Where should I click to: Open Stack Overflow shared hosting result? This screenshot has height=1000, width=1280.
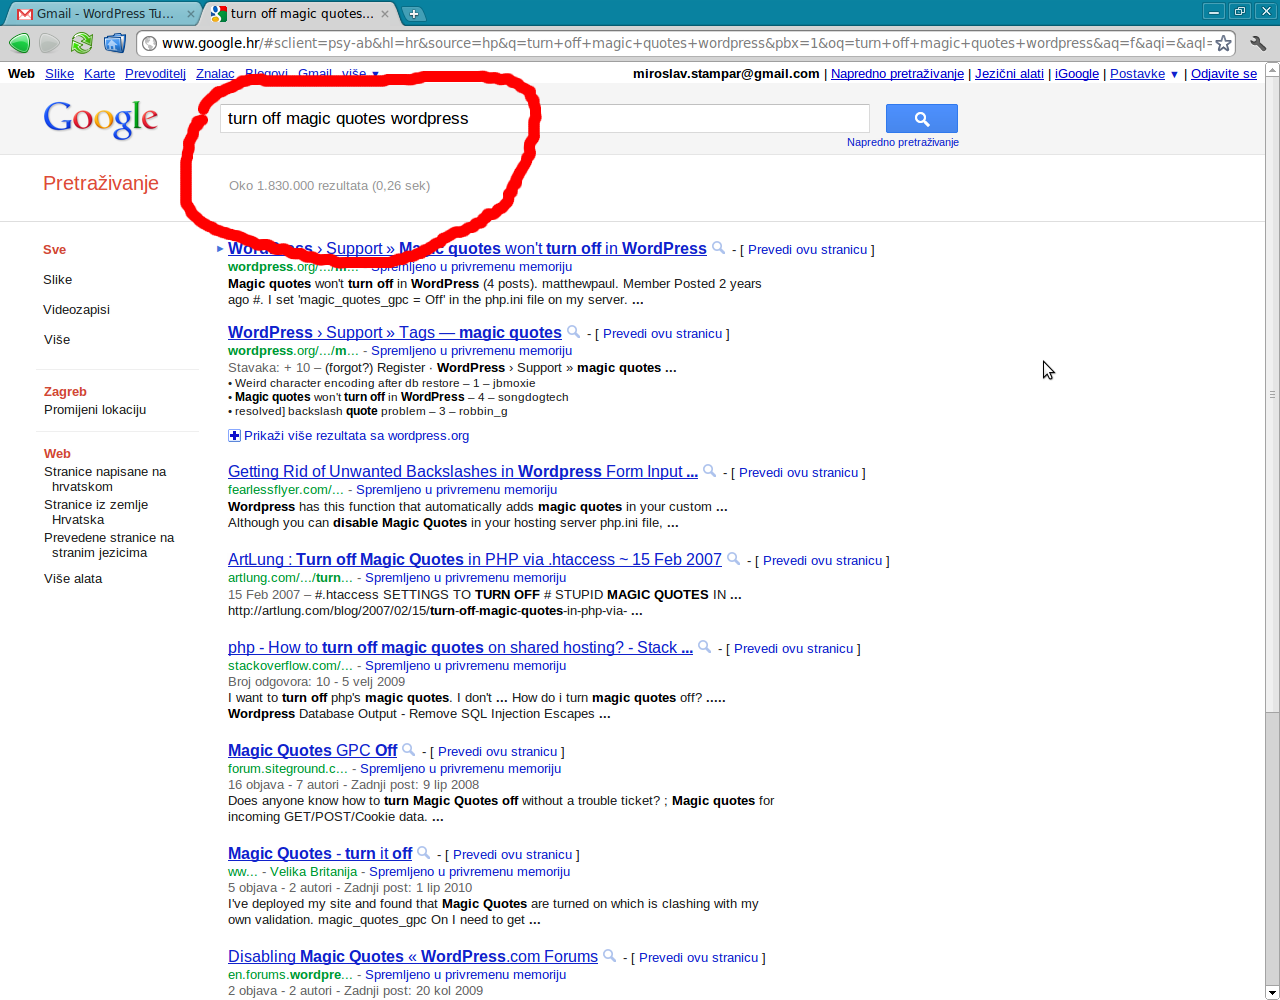[460, 648]
